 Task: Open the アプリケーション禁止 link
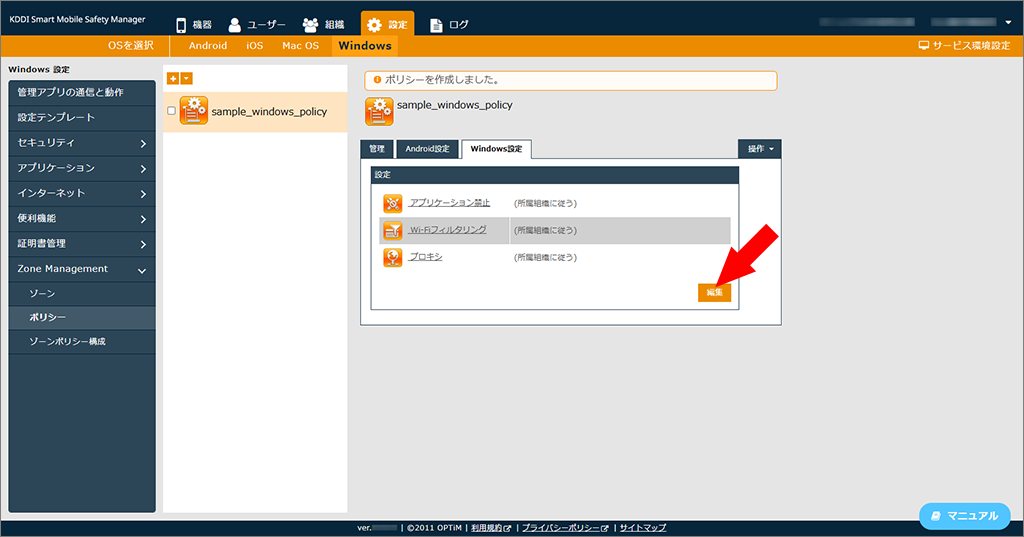coord(449,203)
